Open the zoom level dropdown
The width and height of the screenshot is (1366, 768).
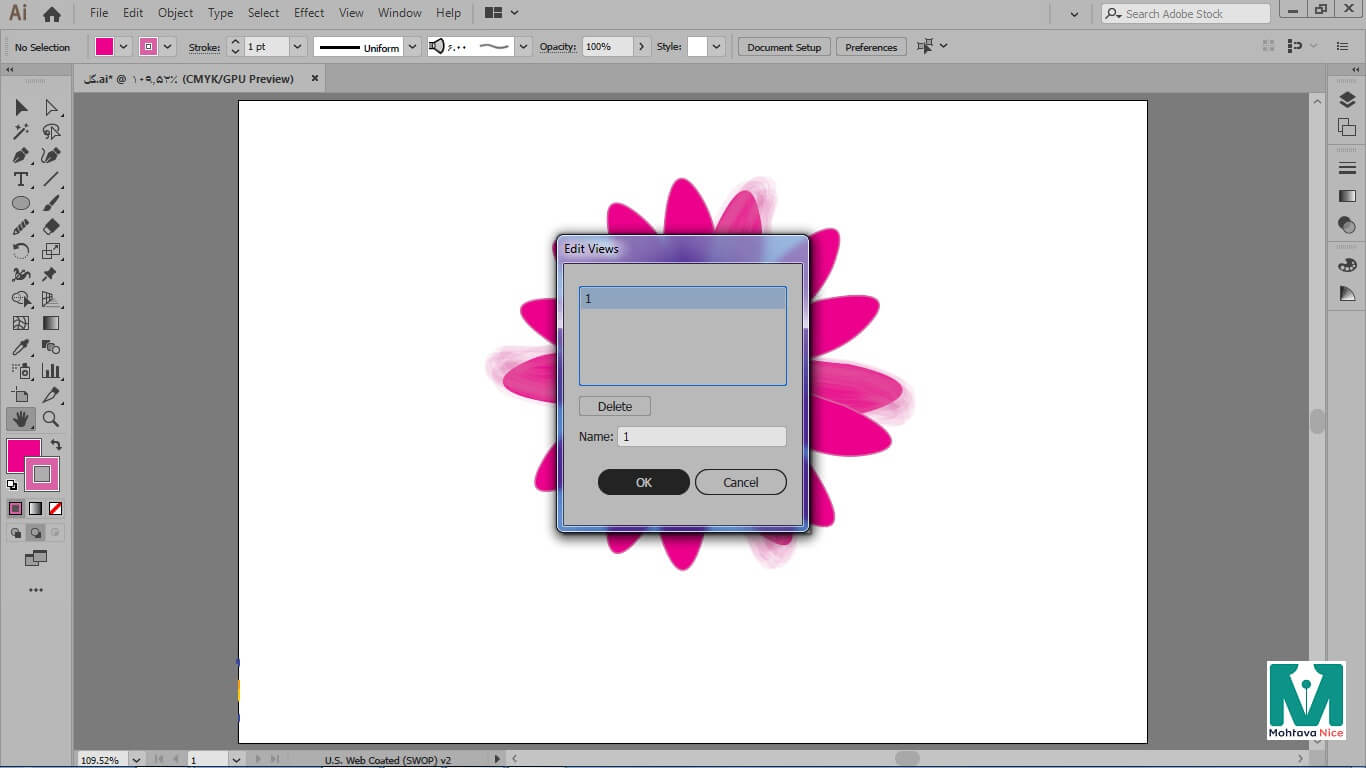coord(136,760)
